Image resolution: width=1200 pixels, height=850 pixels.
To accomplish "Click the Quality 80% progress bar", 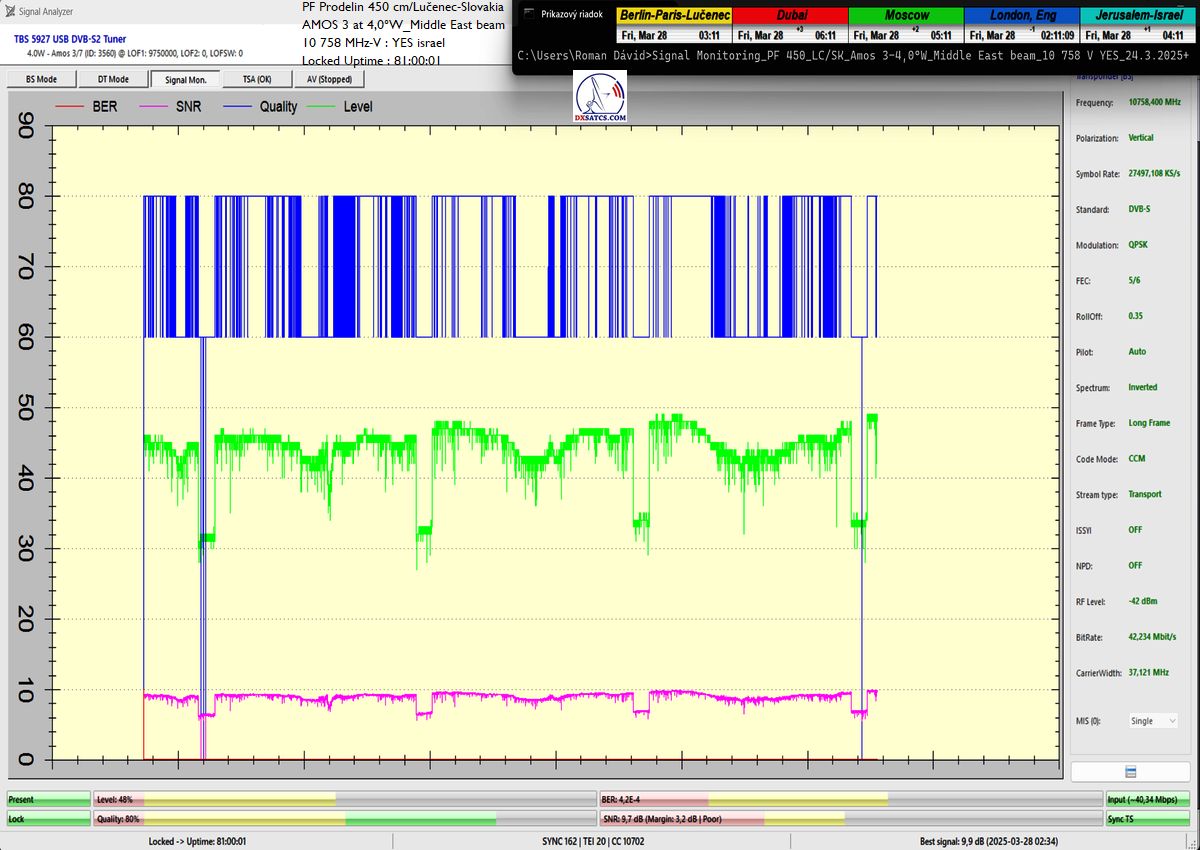I will pyautogui.click(x=345, y=819).
